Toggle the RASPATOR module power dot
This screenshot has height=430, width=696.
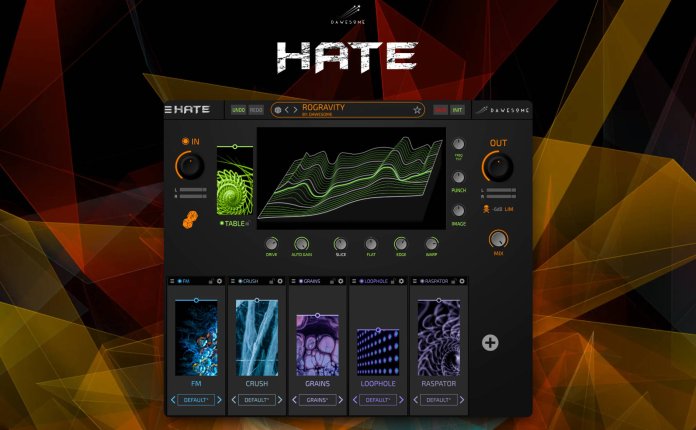point(422,281)
